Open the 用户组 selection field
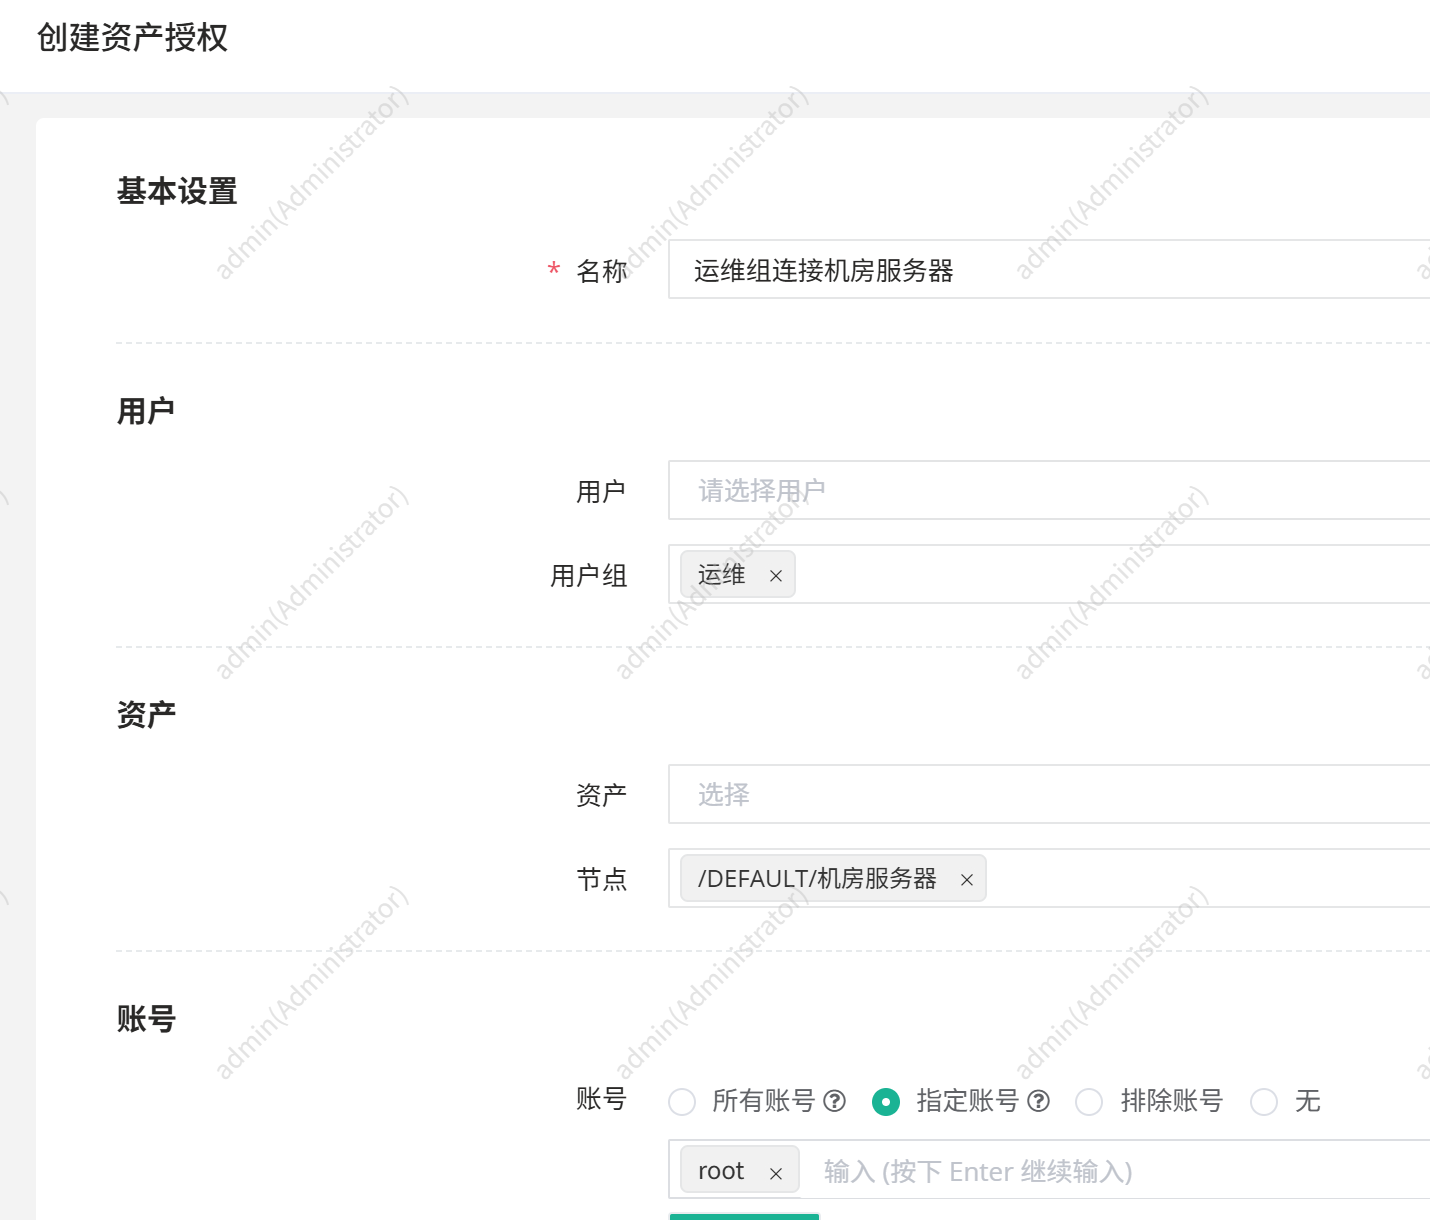Viewport: 1430px width, 1220px height. point(1049,574)
